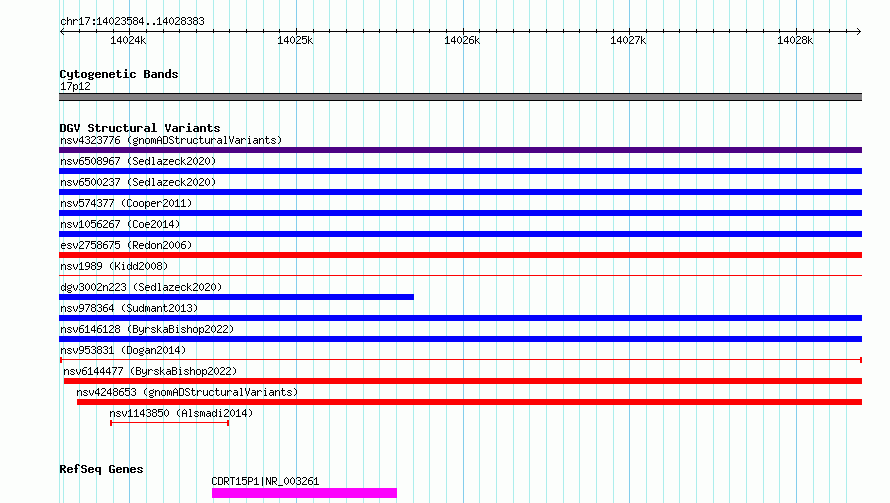Click the esv2758675 (Redon2006) label
The image size is (890, 503).
(126, 245)
